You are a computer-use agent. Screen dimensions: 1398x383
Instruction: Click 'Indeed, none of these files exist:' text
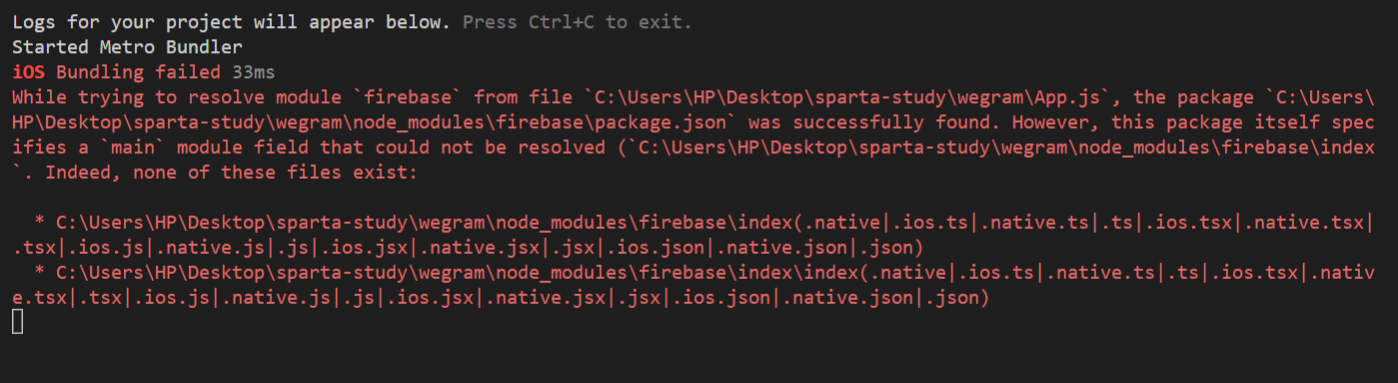point(232,172)
